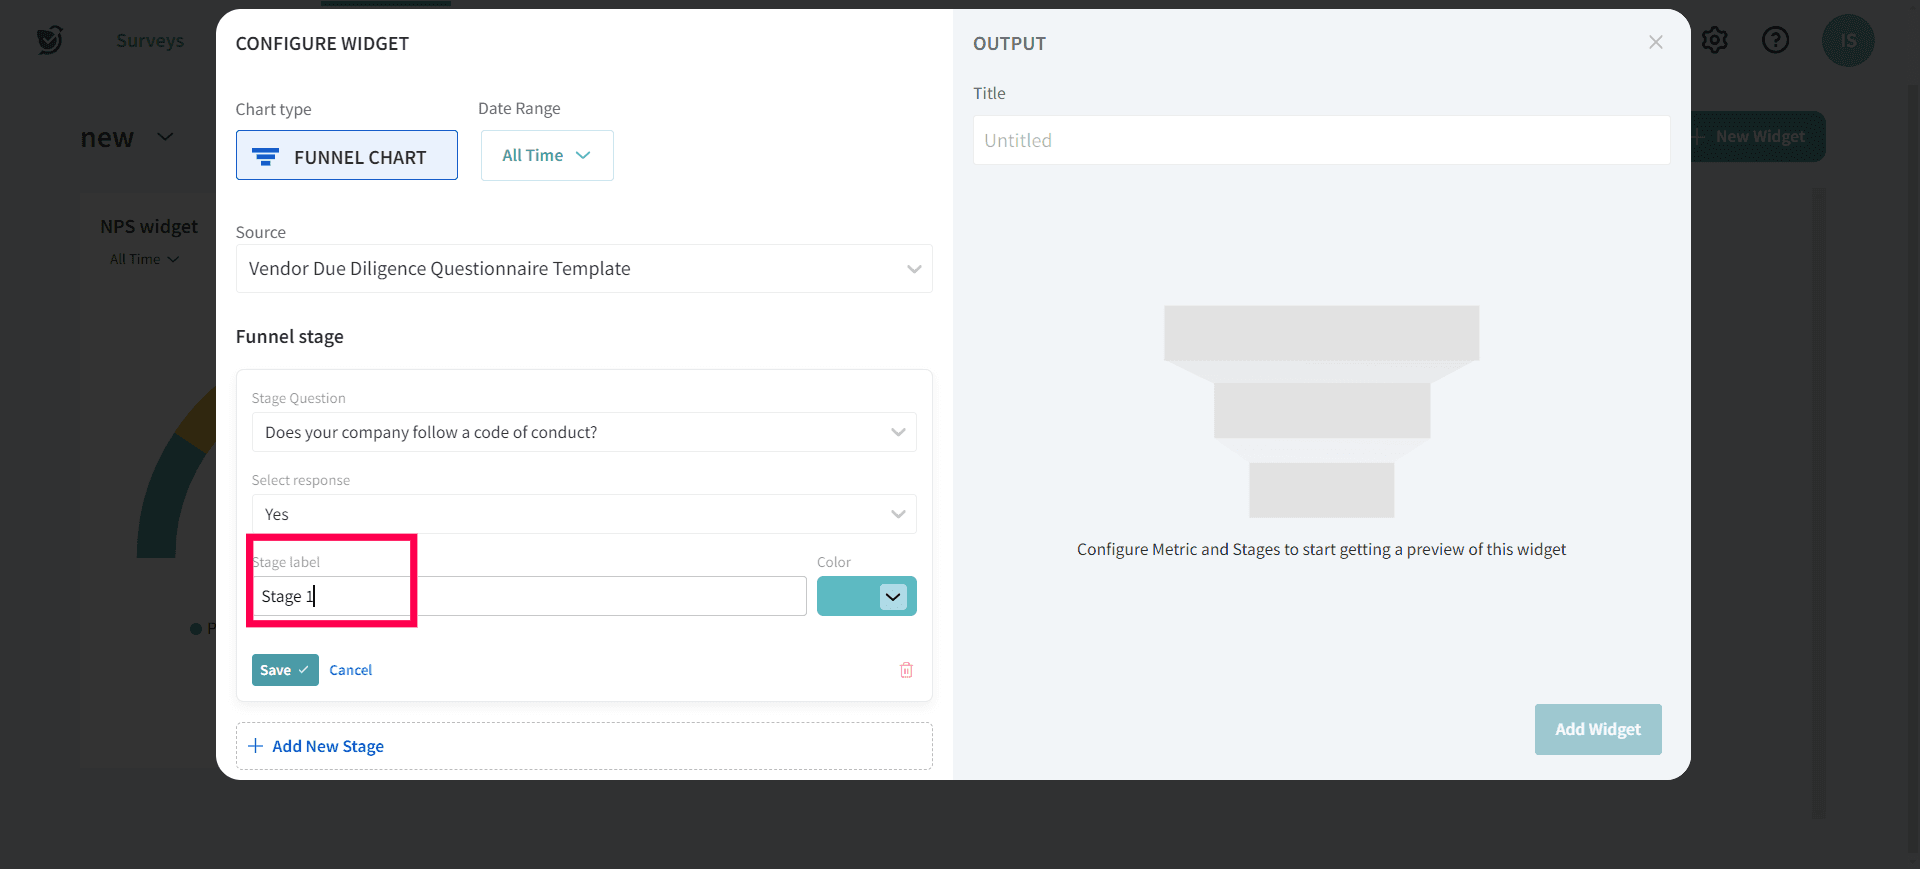Click the Add New Stage label
The height and width of the screenshot is (869, 1920).
328,746
